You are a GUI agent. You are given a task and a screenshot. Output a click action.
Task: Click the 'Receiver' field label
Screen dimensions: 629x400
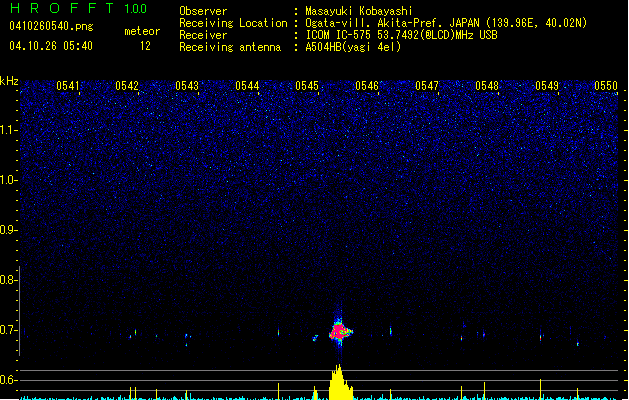[203, 35]
